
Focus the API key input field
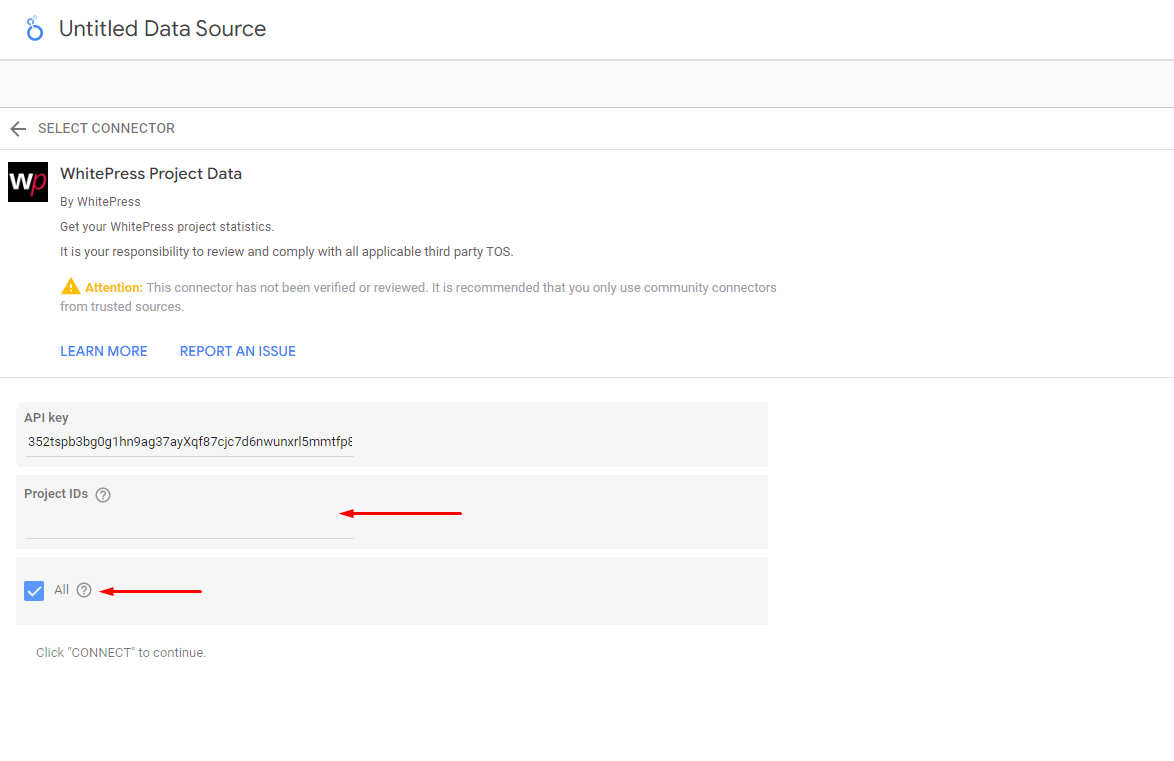click(189, 442)
